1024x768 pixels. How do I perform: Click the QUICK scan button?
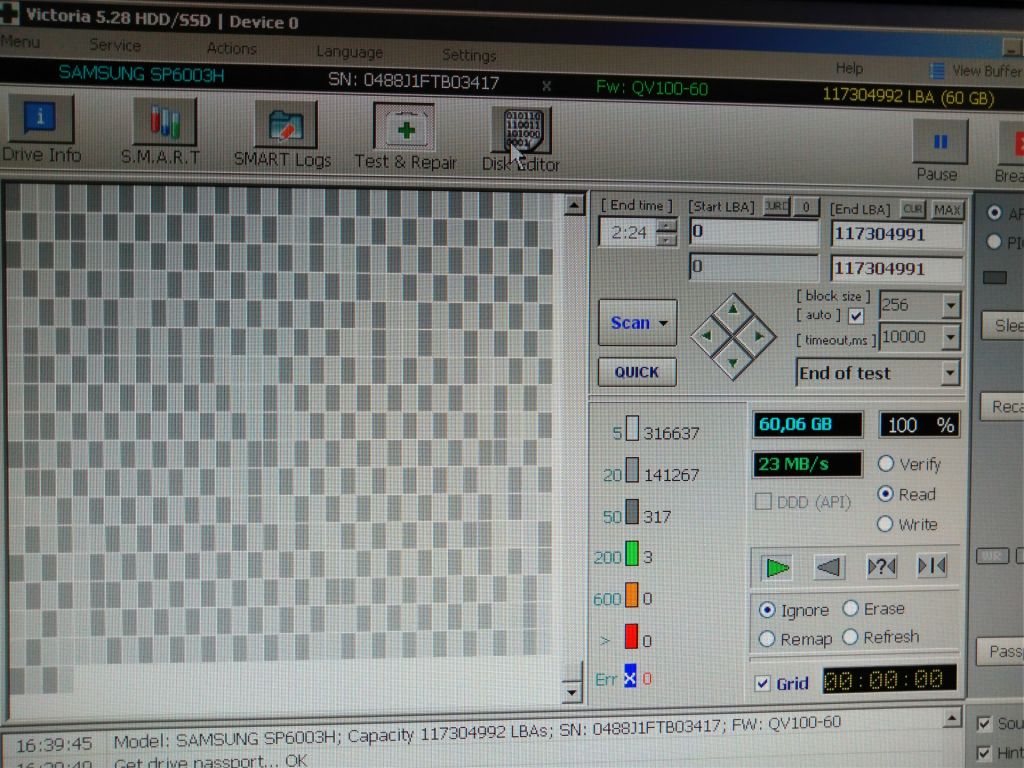tap(637, 372)
